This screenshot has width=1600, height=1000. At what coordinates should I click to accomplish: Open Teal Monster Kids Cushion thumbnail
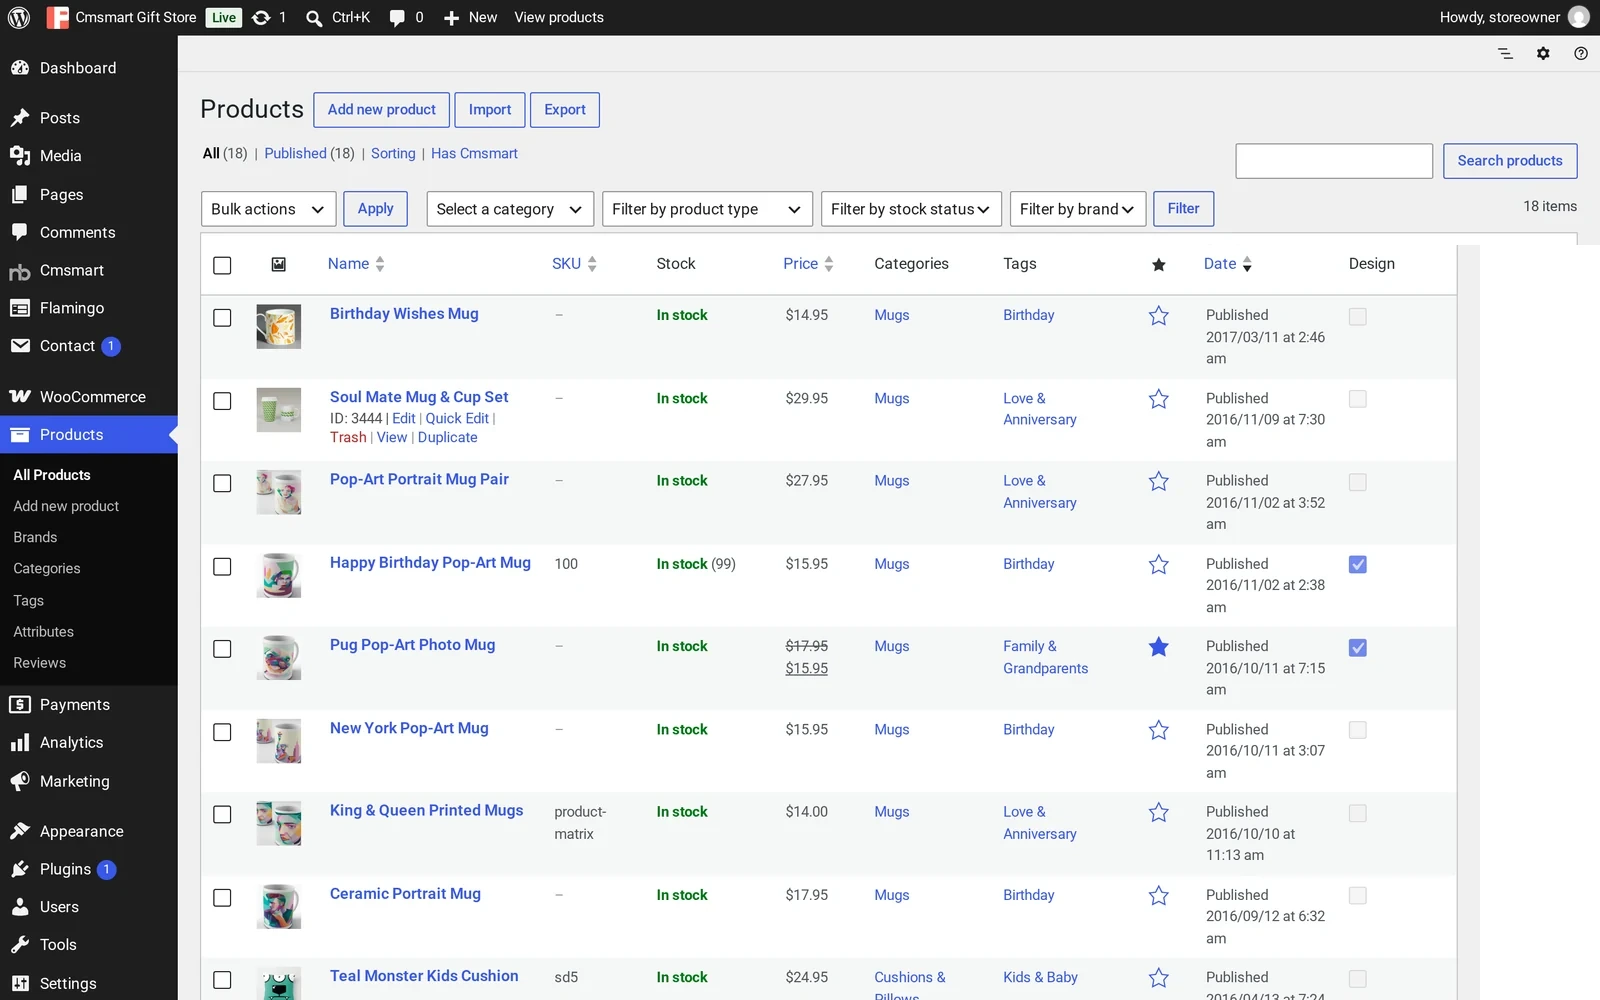pyautogui.click(x=279, y=983)
